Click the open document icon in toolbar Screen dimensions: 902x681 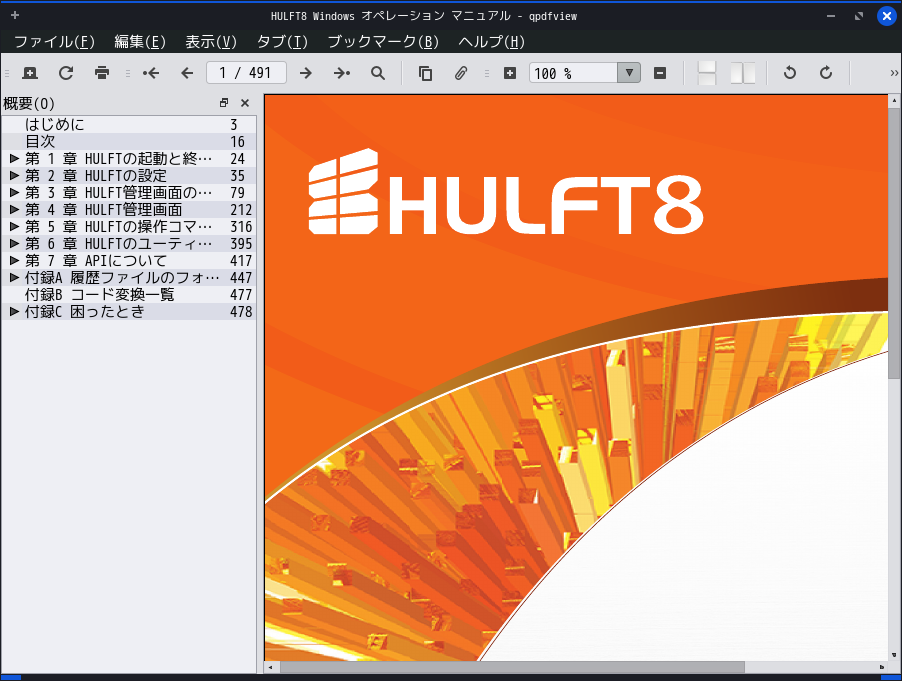pyautogui.click(x=30, y=73)
